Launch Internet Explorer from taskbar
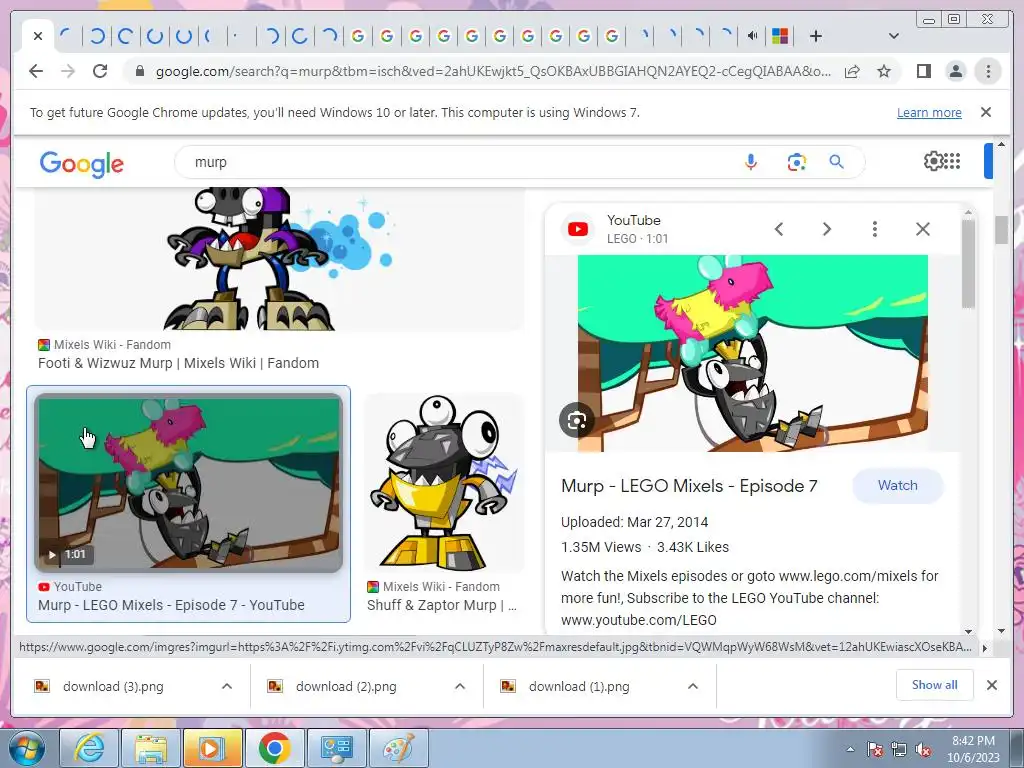Viewport: 1024px width, 768px height. tap(89, 748)
